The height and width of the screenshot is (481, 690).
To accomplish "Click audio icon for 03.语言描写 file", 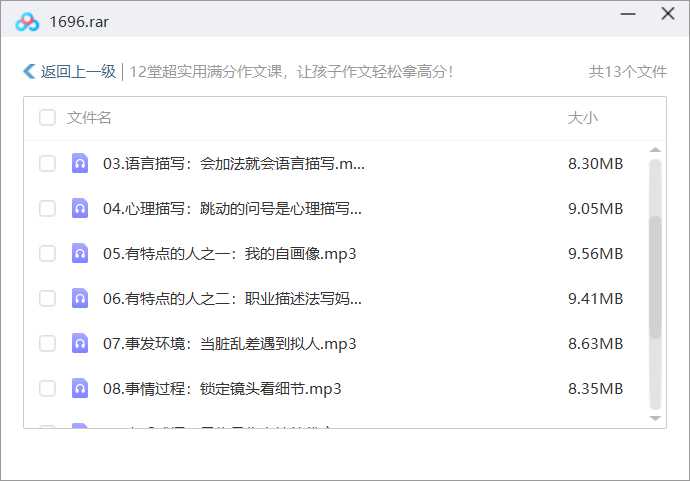I will pyautogui.click(x=80, y=164).
